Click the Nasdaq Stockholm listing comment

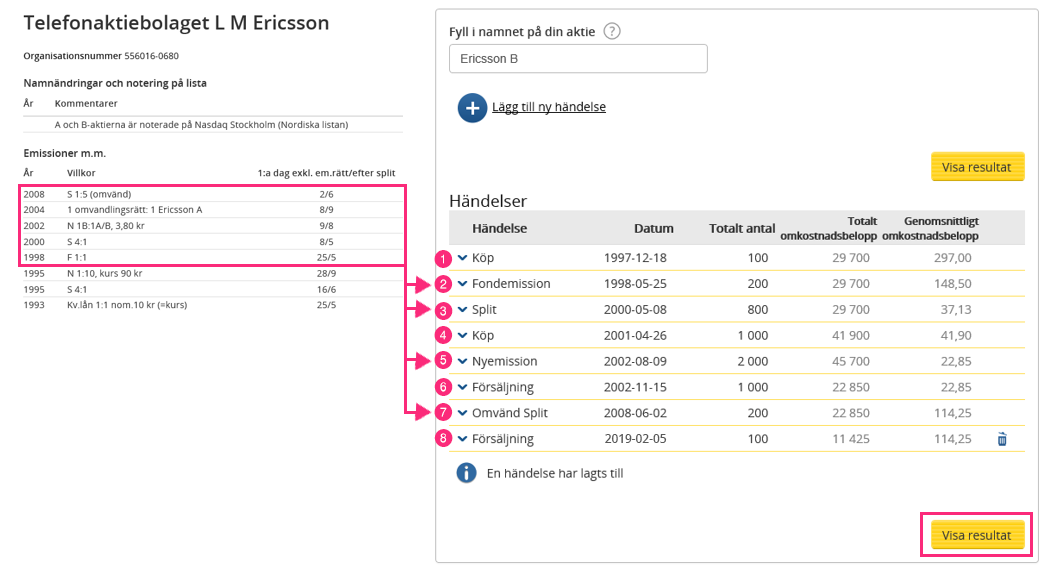202,125
